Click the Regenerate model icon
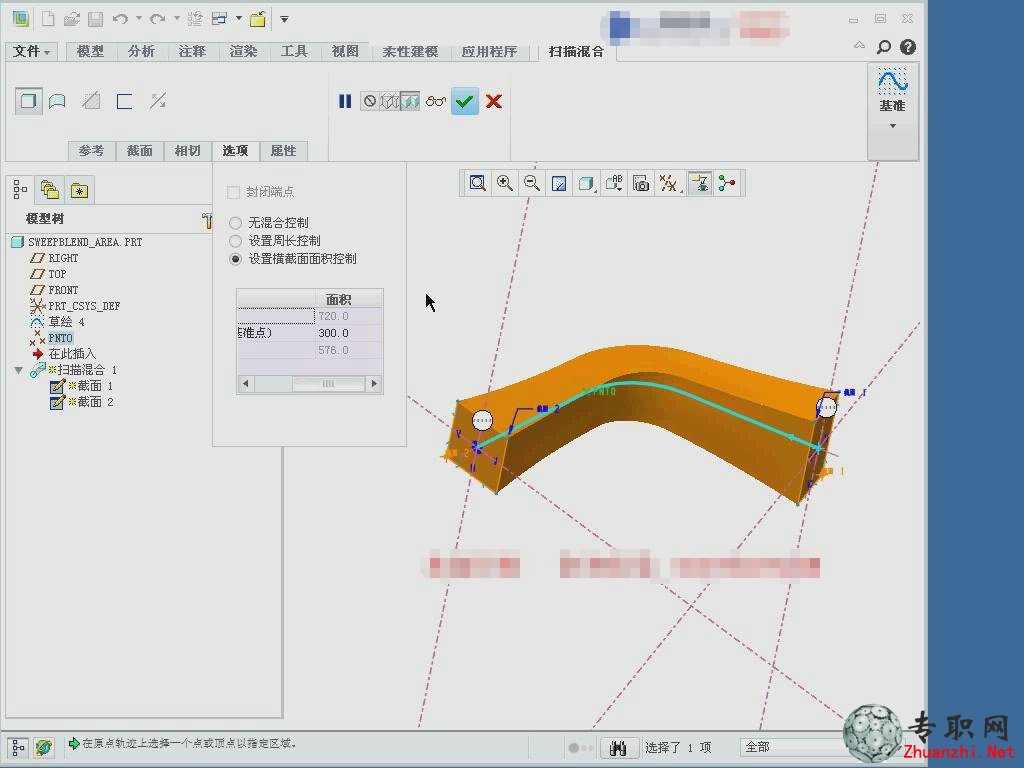 [x=195, y=18]
